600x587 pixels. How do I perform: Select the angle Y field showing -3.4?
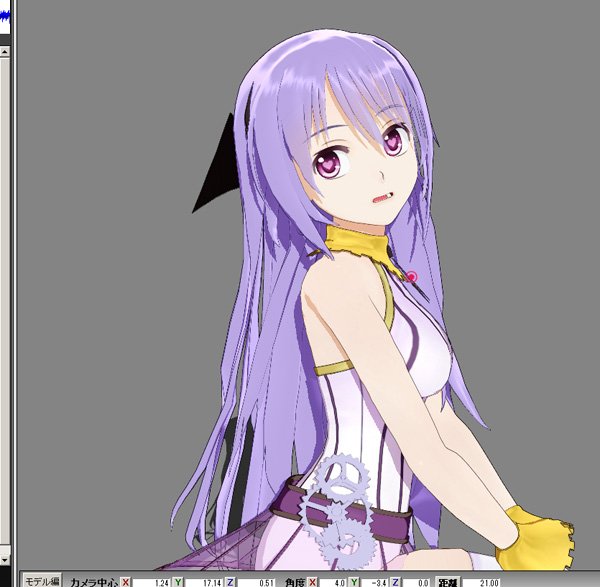pyautogui.click(x=374, y=582)
